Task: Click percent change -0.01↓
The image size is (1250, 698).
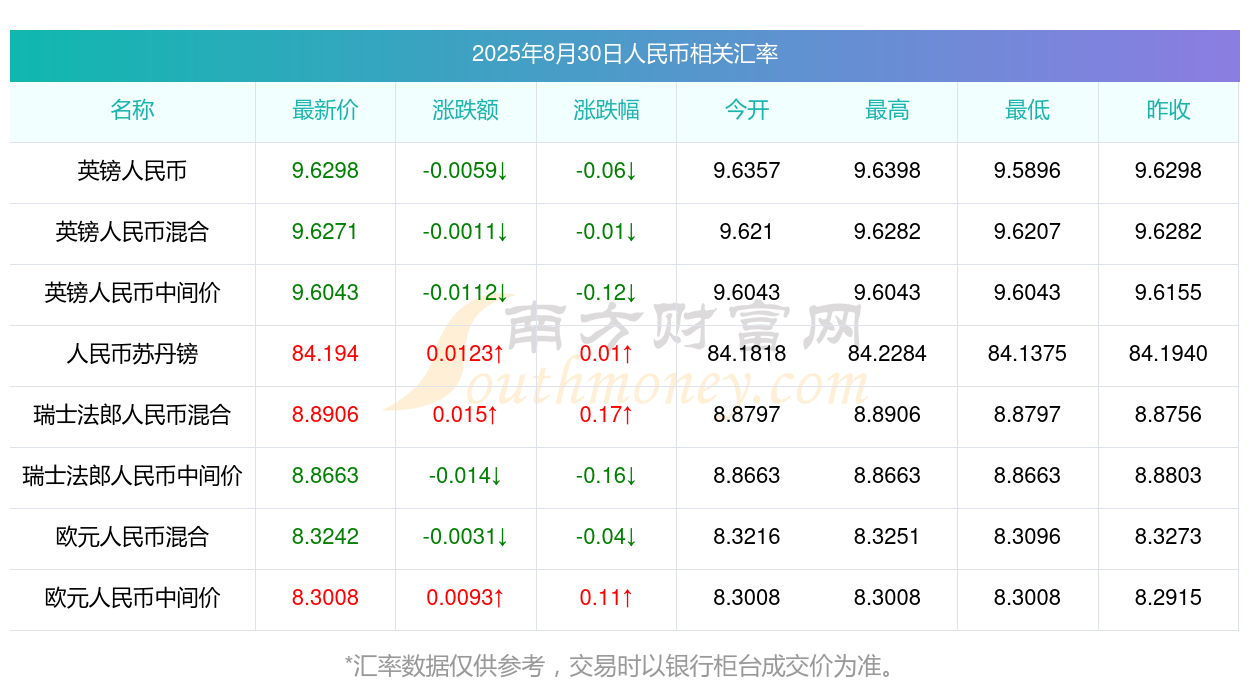Action: pos(606,232)
